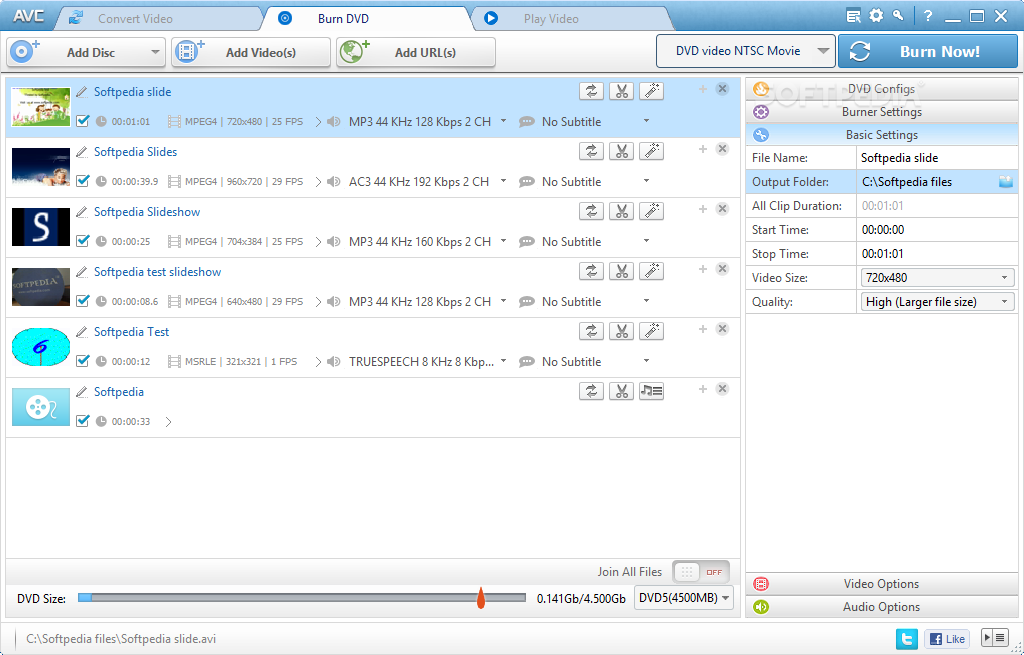Image resolution: width=1024 pixels, height=655 pixels.
Task: Click scissors clip icon for Softpedia slide
Action: click(x=621, y=91)
